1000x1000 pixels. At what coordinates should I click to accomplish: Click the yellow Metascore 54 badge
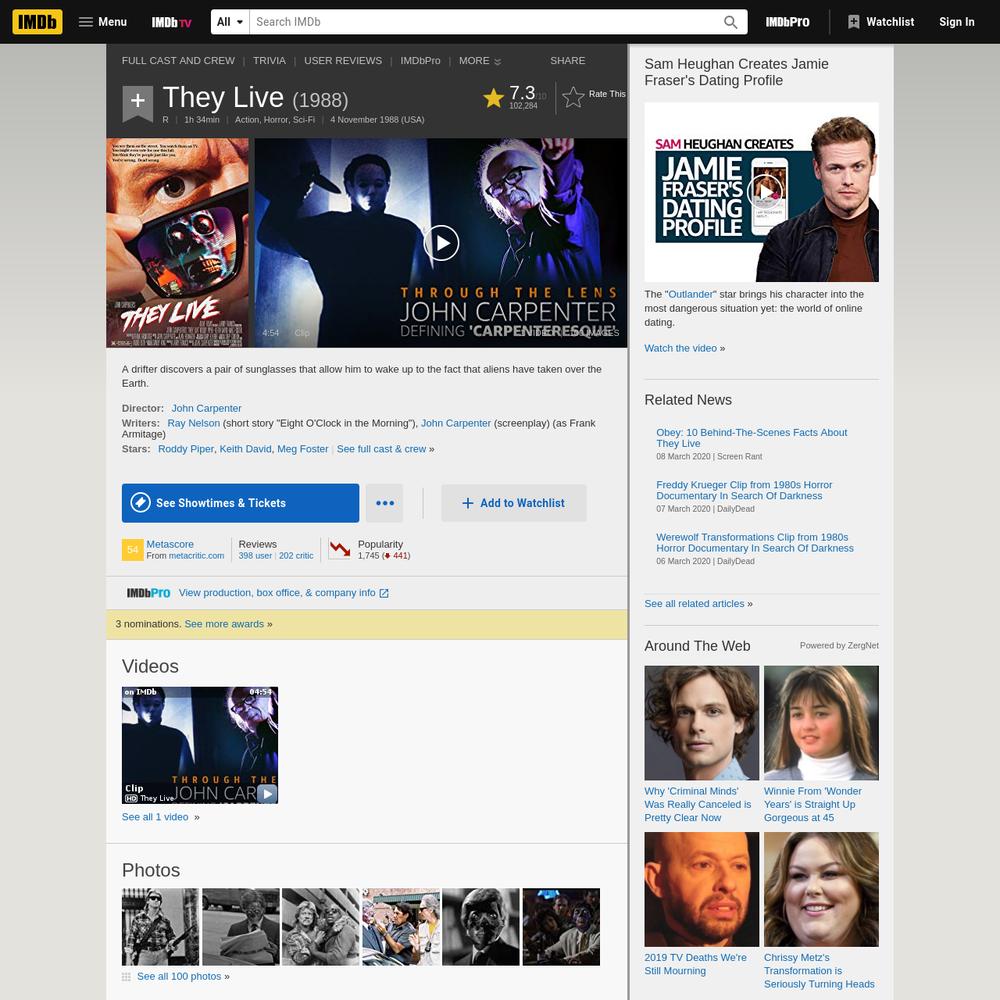click(133, 550)
